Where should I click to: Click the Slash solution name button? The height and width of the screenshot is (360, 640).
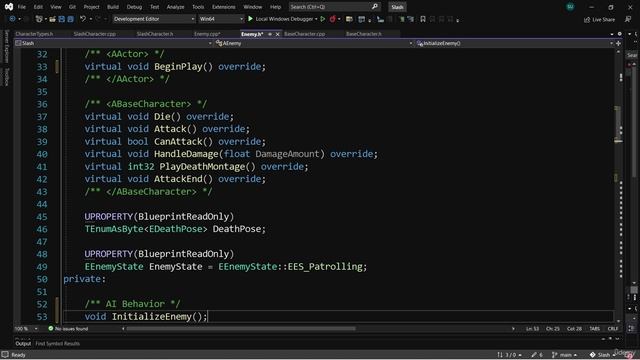click(x=397, y=7)
